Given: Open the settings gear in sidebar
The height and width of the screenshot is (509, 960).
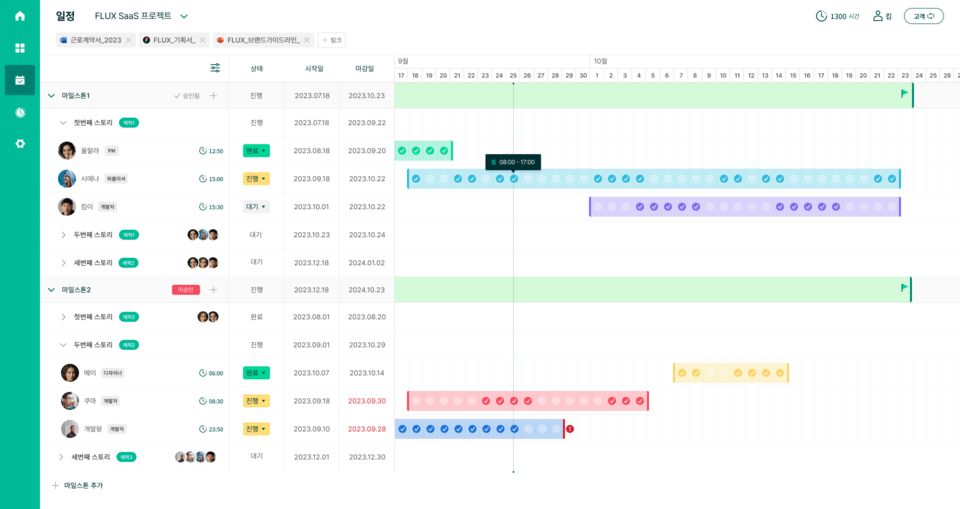Looking at the screenshot, I should (x=20, y=144).
